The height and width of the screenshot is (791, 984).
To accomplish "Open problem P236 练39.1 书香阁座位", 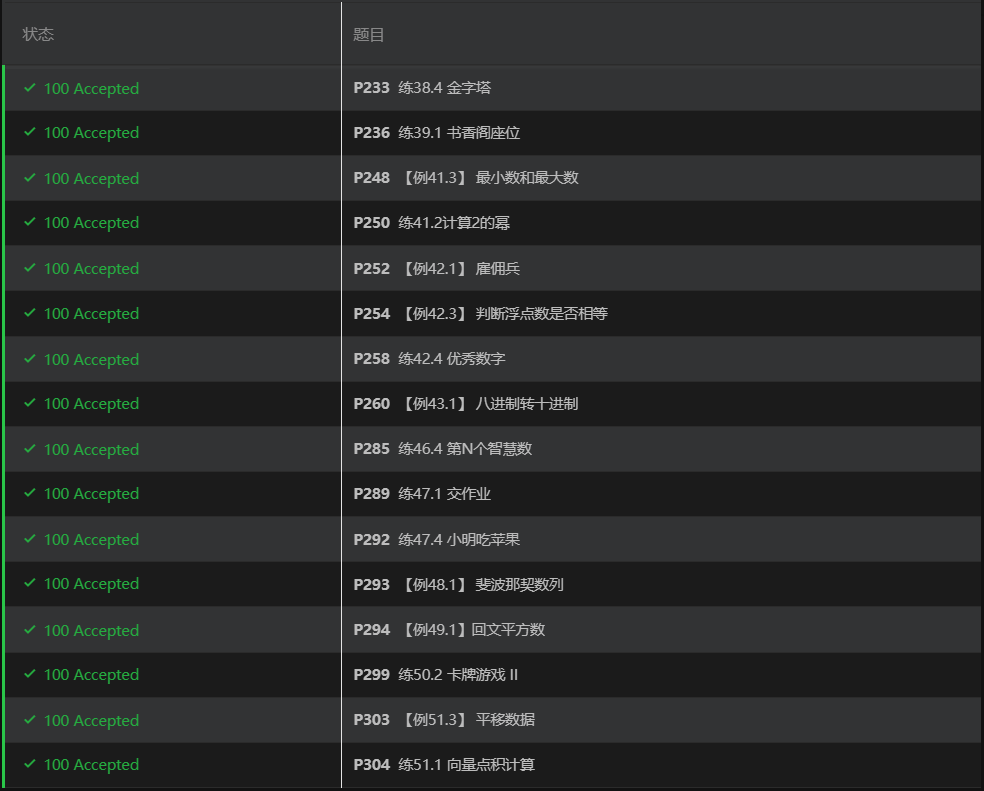I will (x=437, y=133).
